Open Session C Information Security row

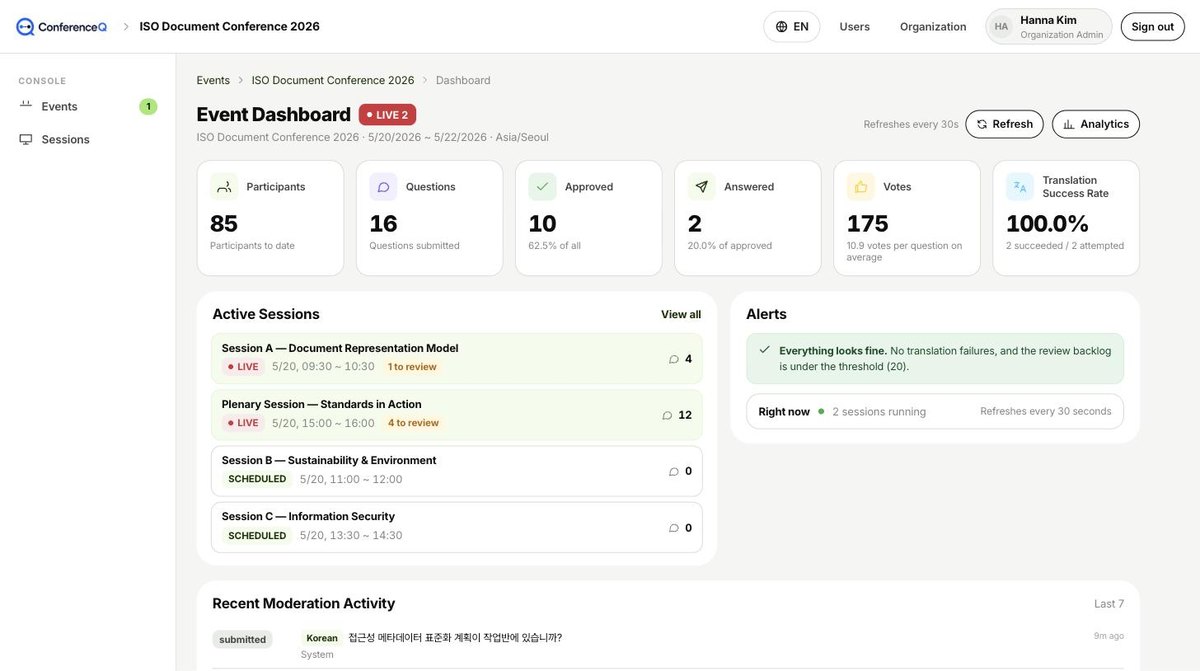(x=457, y=527)
